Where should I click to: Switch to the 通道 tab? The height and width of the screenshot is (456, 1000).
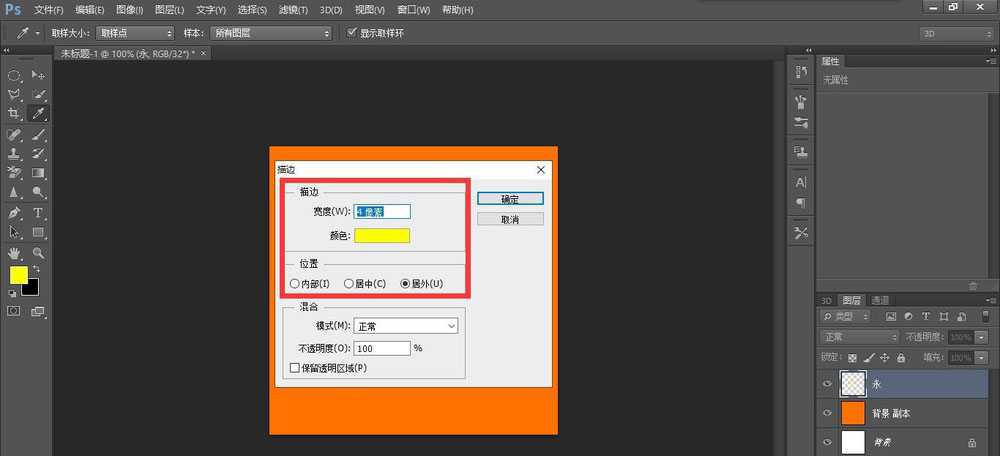point(880,300)
